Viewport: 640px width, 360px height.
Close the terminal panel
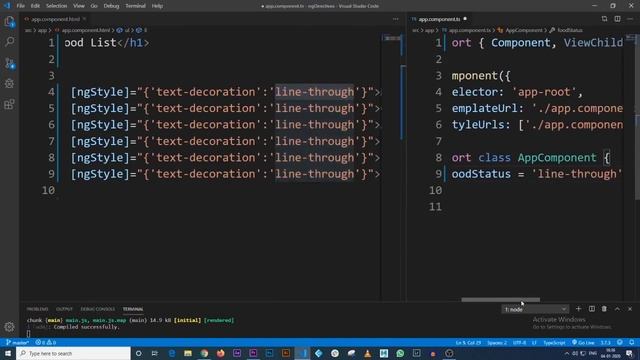coord(630,309)
